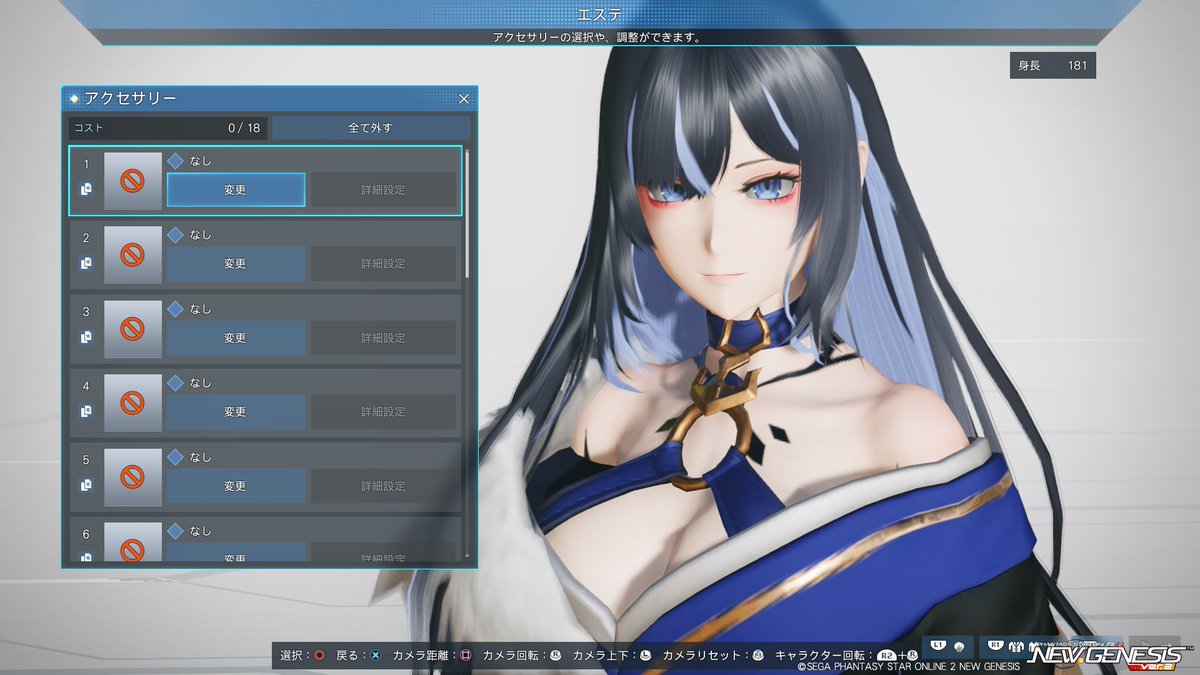
Task: Click 変更 for accessory slot 5
Action: pos(236,486)
